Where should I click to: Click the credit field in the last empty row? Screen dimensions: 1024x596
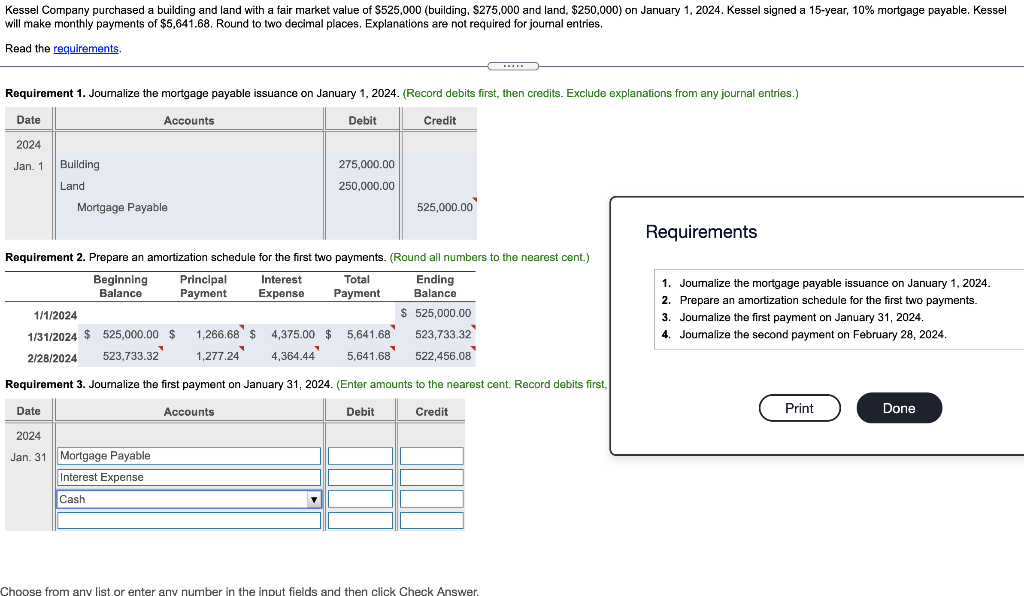pos(432,520)
